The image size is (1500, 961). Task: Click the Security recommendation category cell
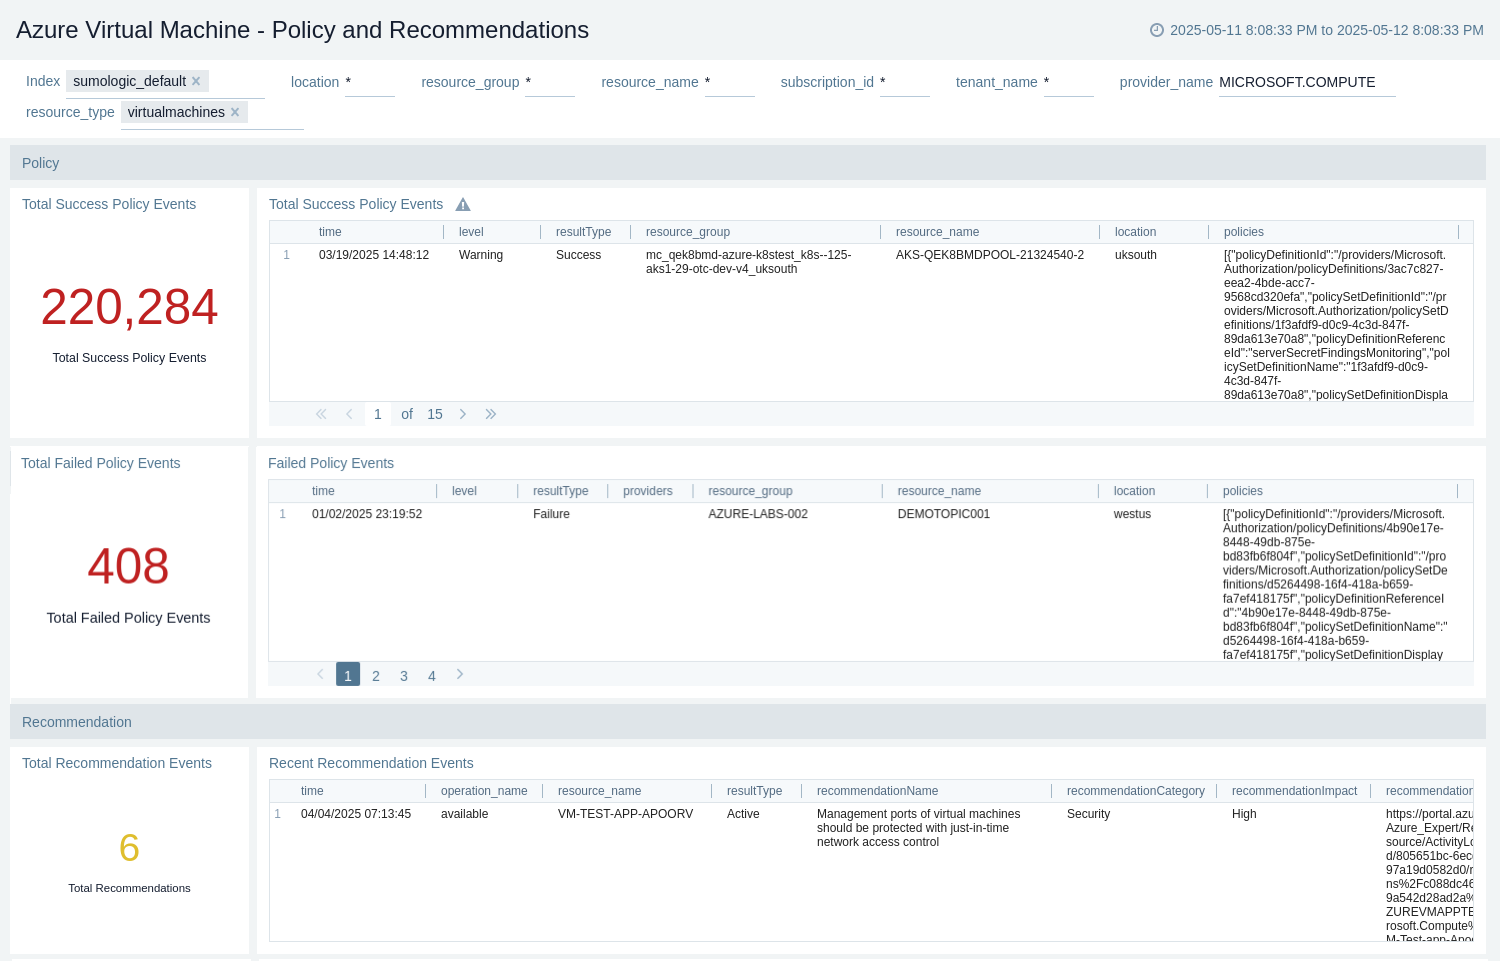click(1088, 814)
